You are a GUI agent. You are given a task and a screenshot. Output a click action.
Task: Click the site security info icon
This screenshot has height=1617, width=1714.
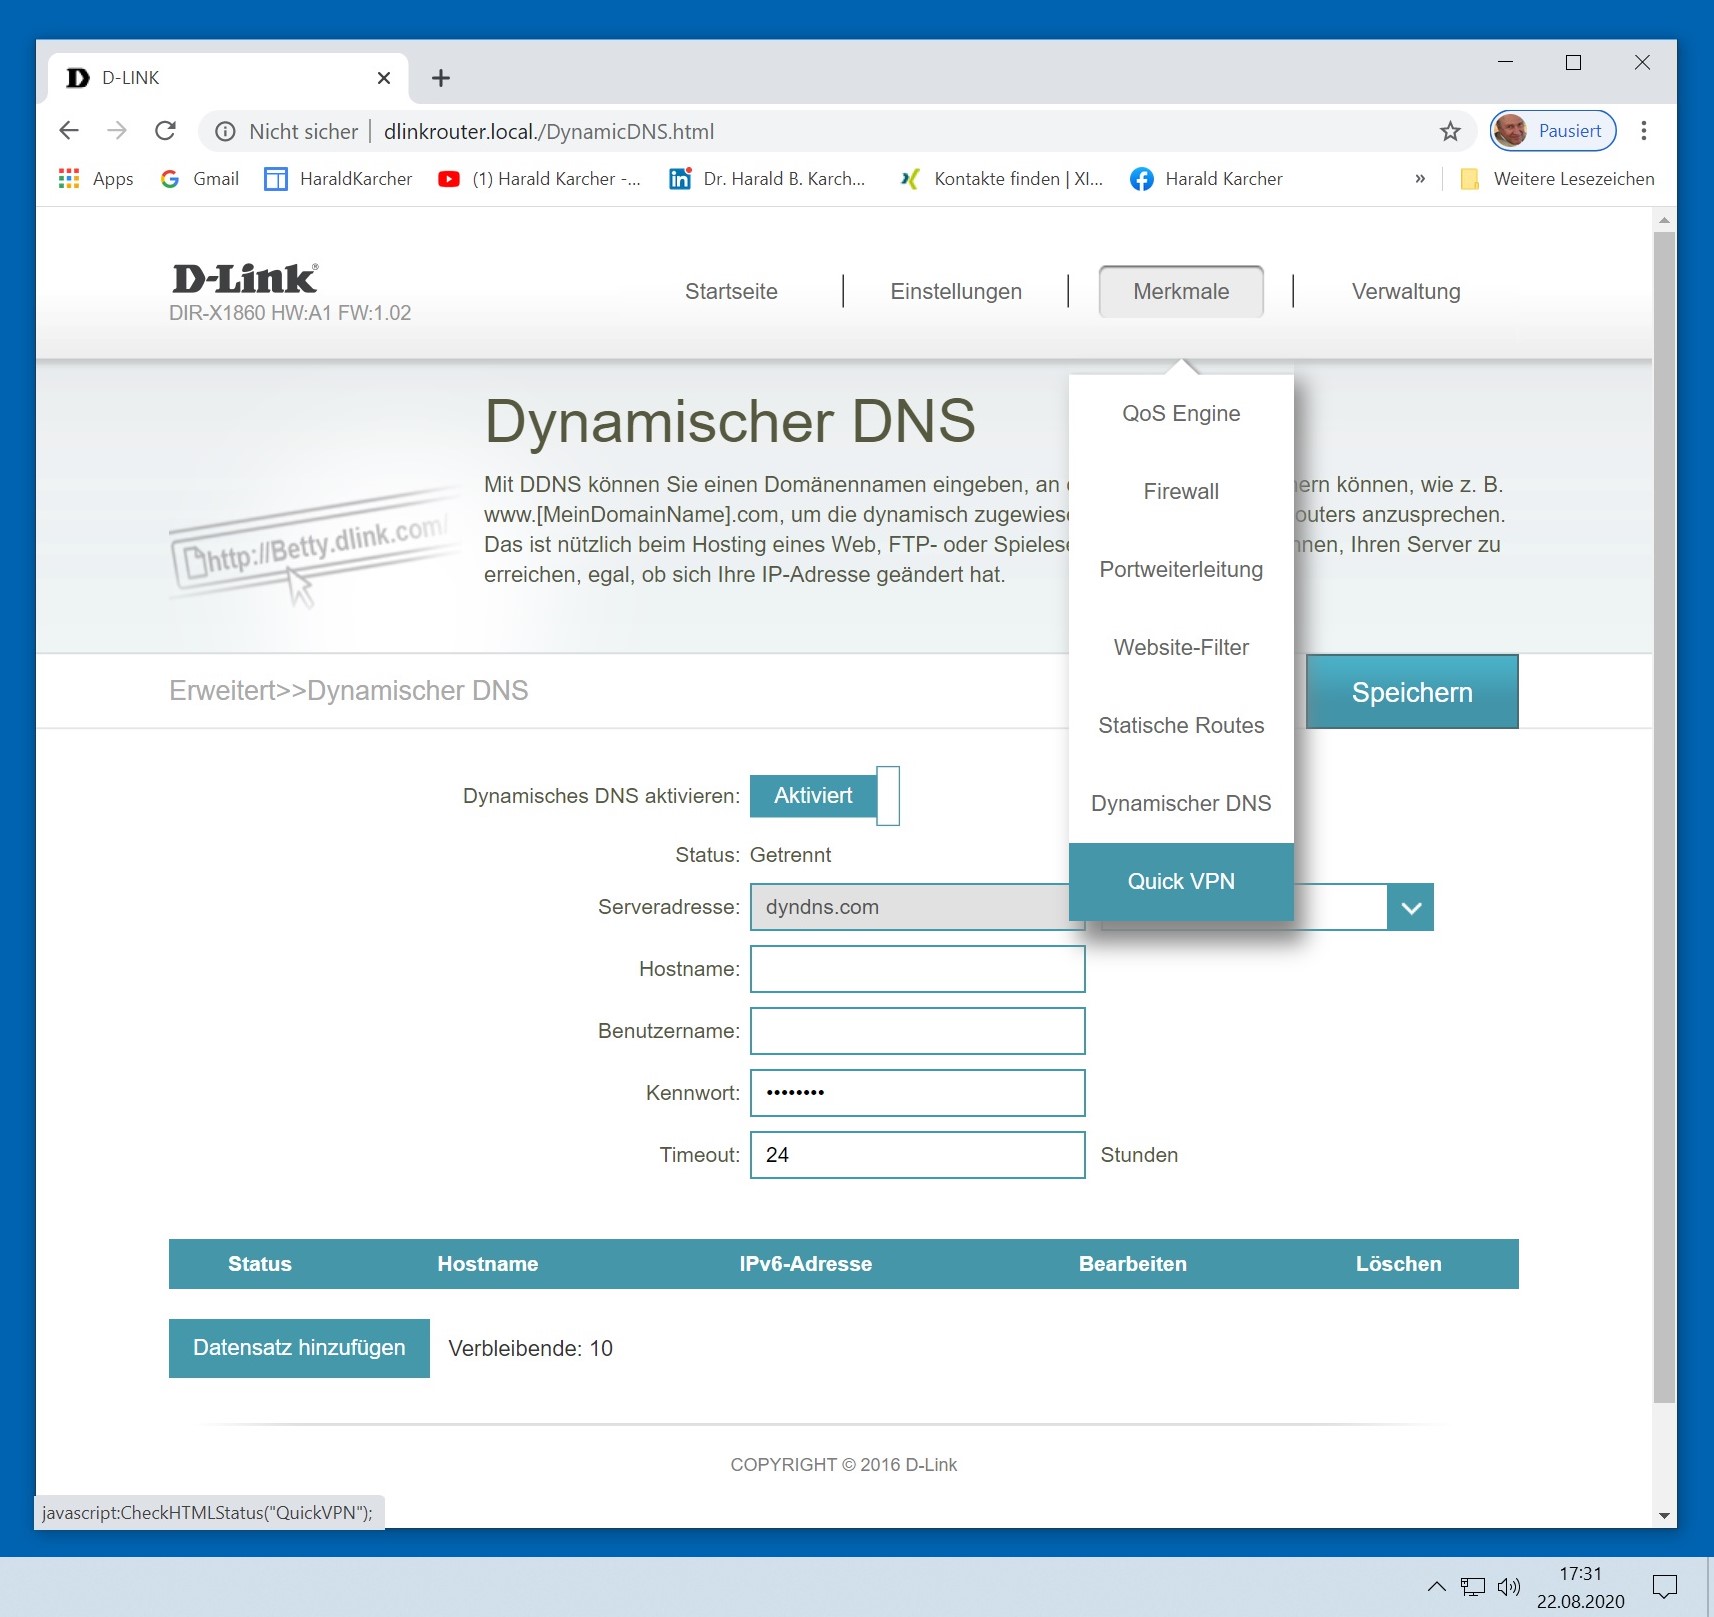click(x=226, y=131)
